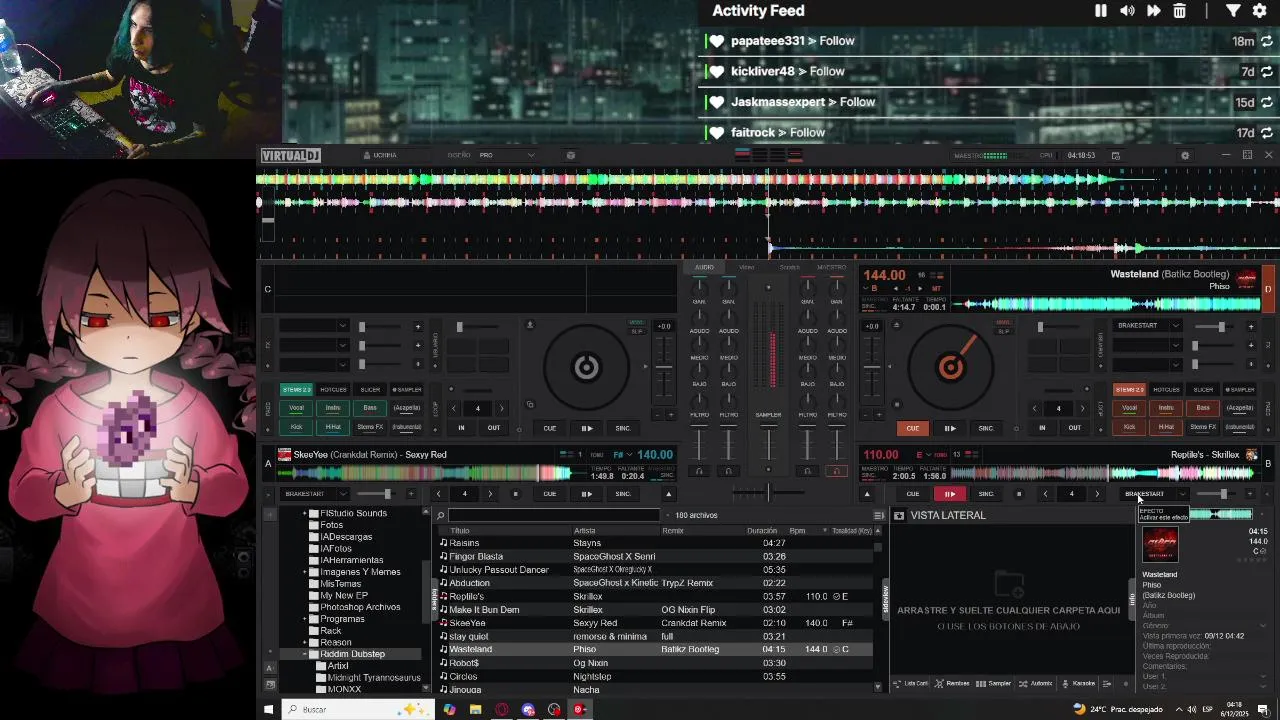Click SINC on Wasteland deck

click(986, 428)
